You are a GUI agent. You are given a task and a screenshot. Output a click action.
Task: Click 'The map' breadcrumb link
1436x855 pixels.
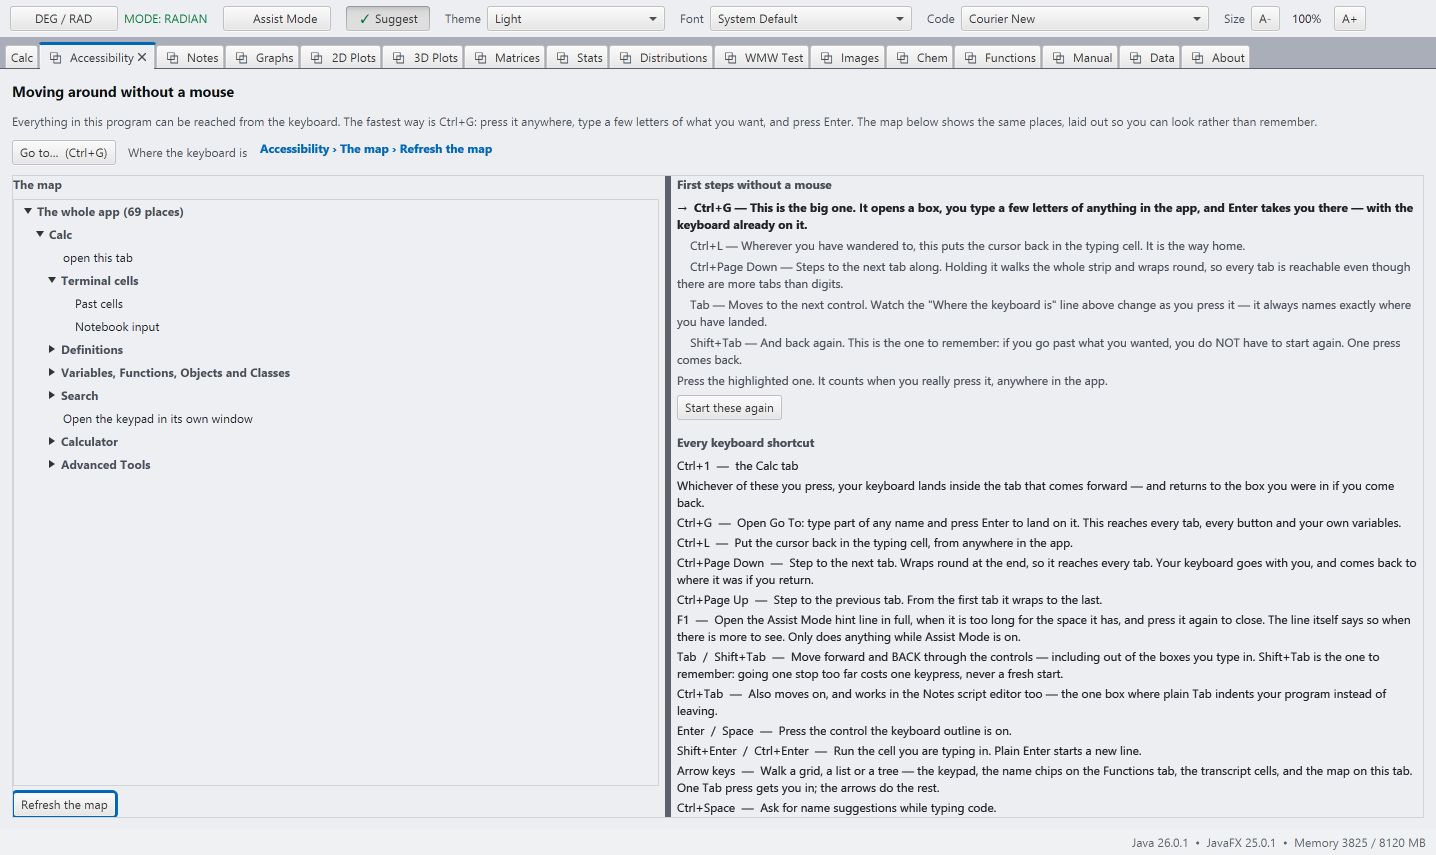click(364, 149)
